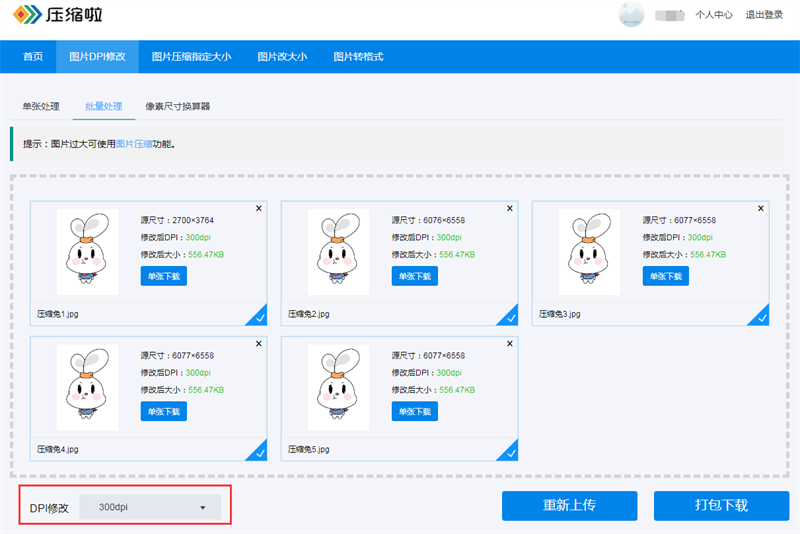800x534 pixels.
Task: Click the 压缩啦 logo icon
Action: 27,14
